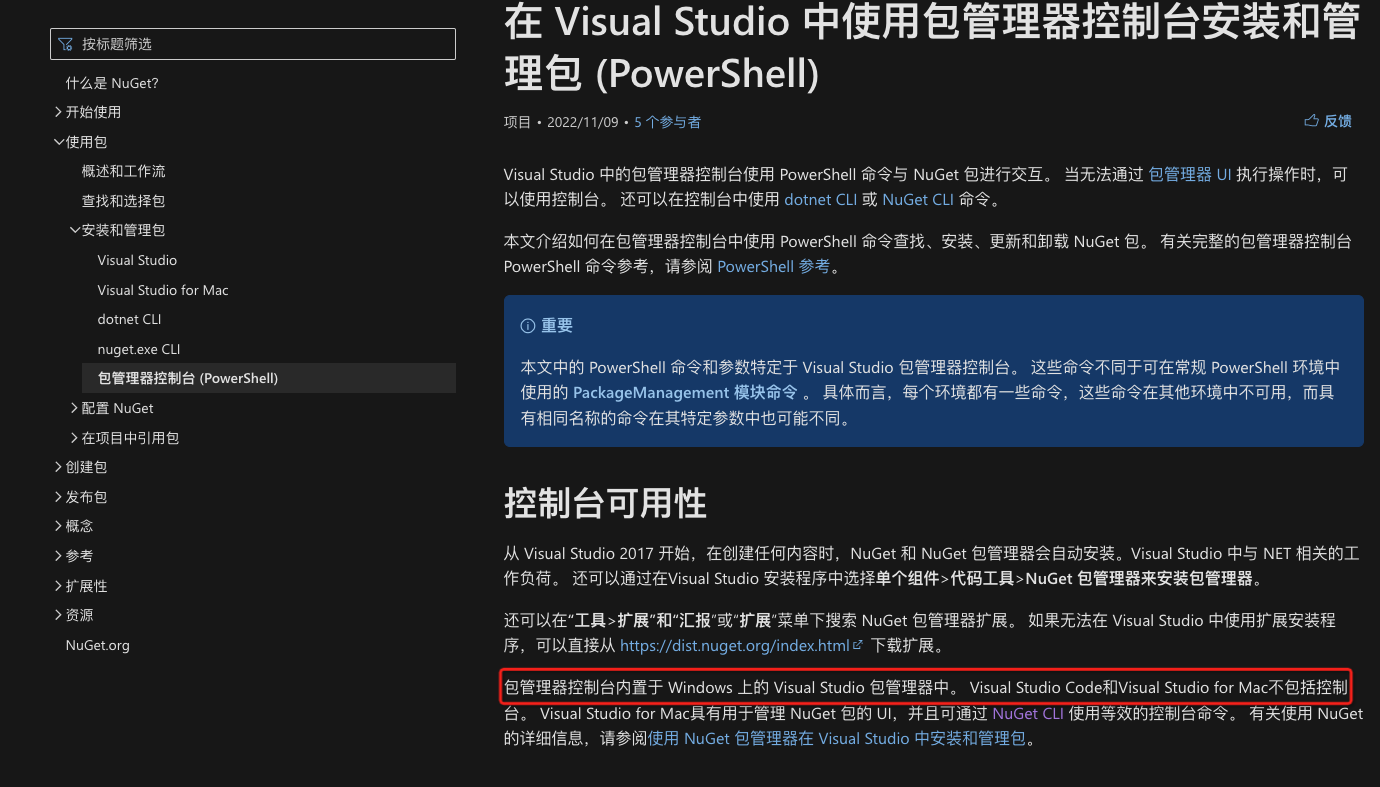The image size is (1380, 787).
Task: Expand the 概念 section
Action: 73,526
